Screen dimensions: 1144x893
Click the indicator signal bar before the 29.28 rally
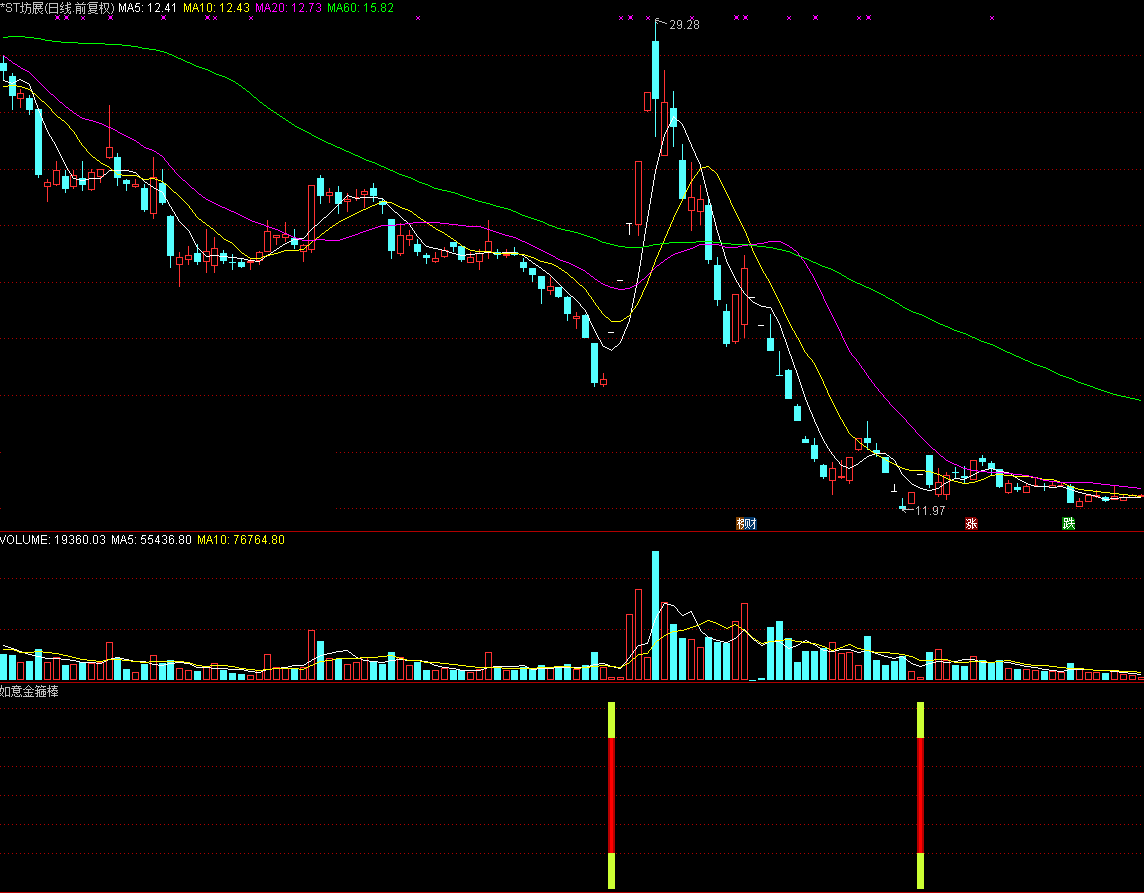(x=611, y=795)
